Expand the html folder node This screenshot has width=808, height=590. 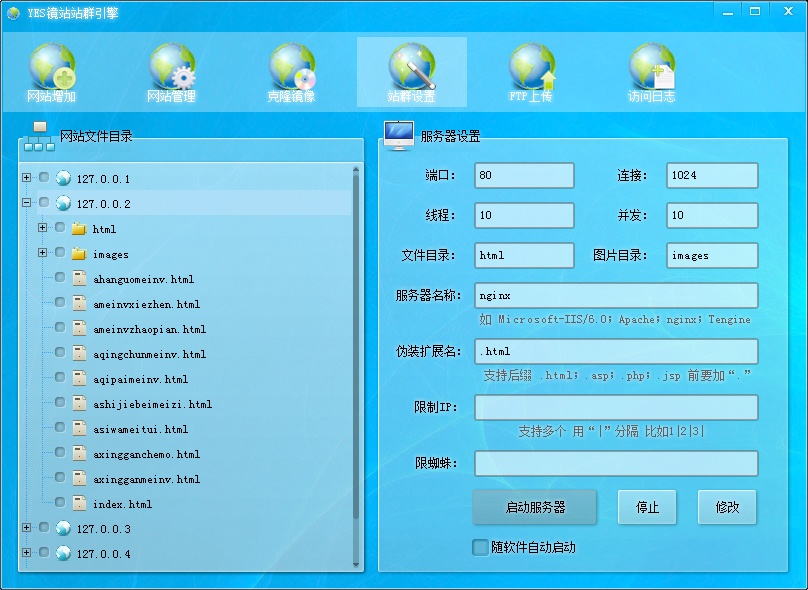[42, 227]
